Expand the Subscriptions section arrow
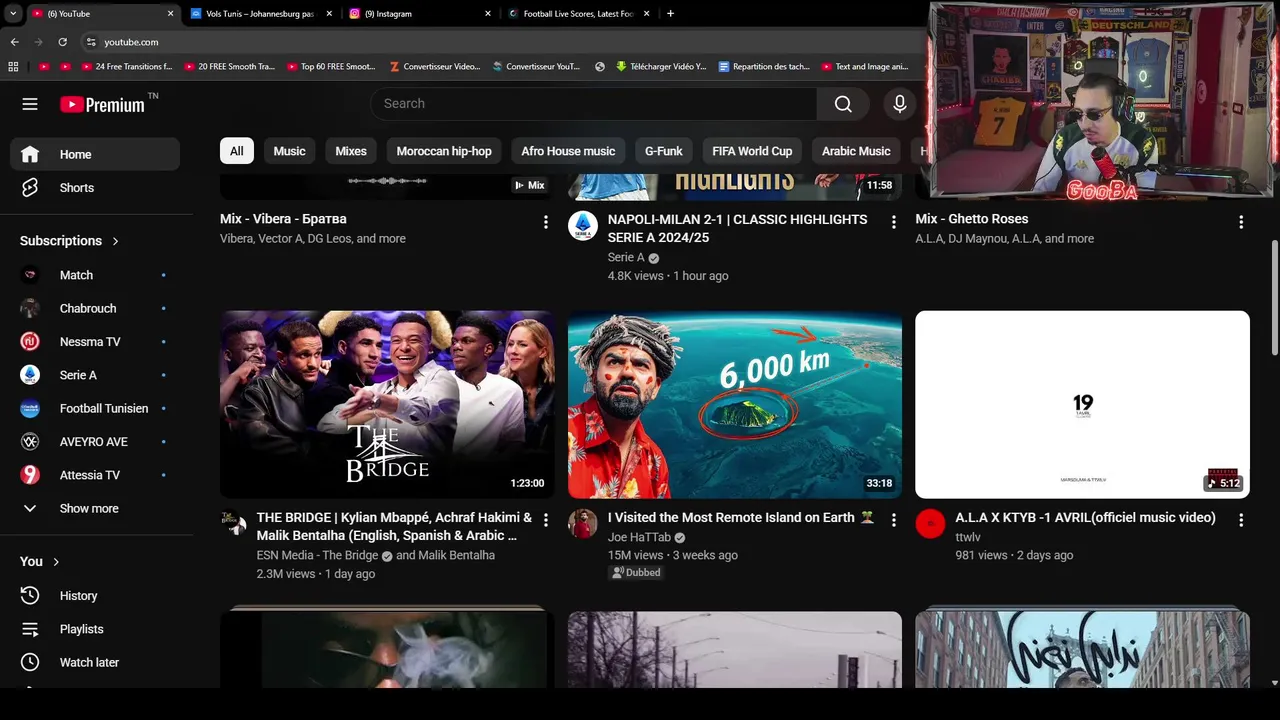 pos(115,241)
